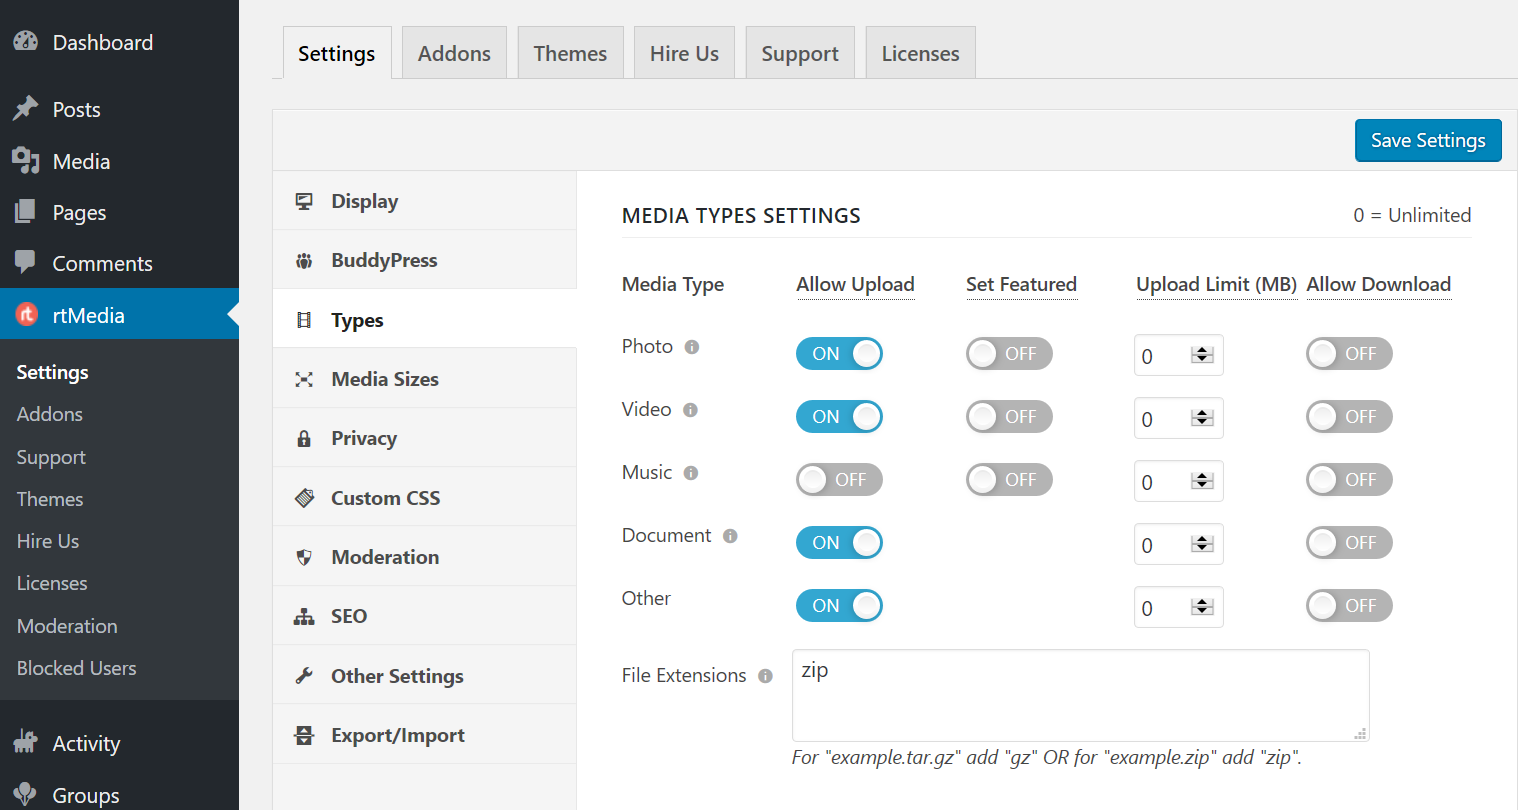Viewport: 1518px width, 810px height.
Task: Turn off Allow Upload for Video
Action: 839,416
